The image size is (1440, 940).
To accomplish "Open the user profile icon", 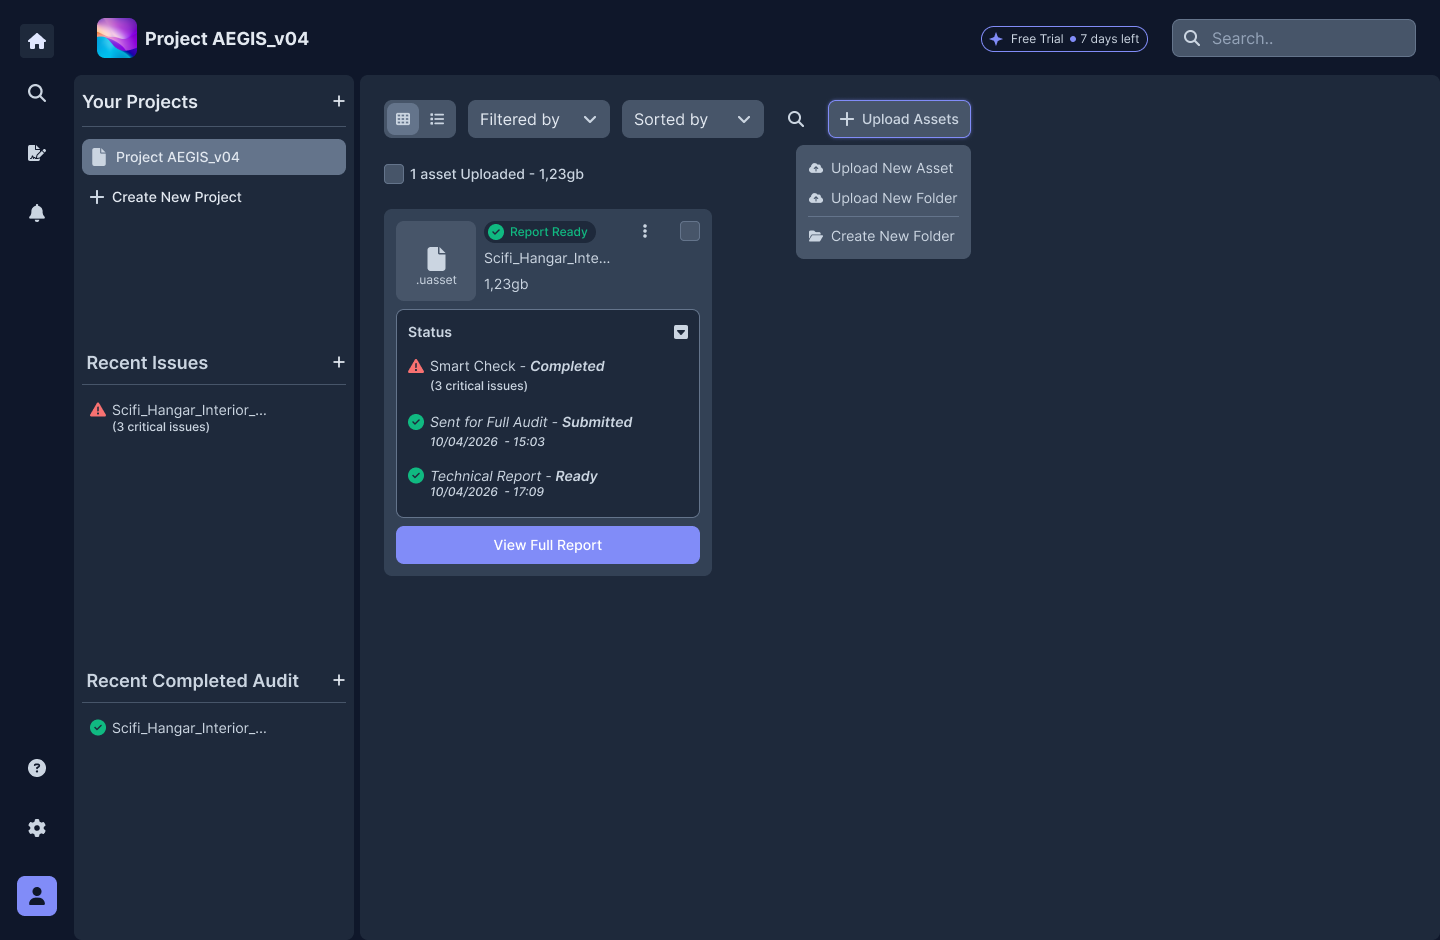I will (37, 896).
